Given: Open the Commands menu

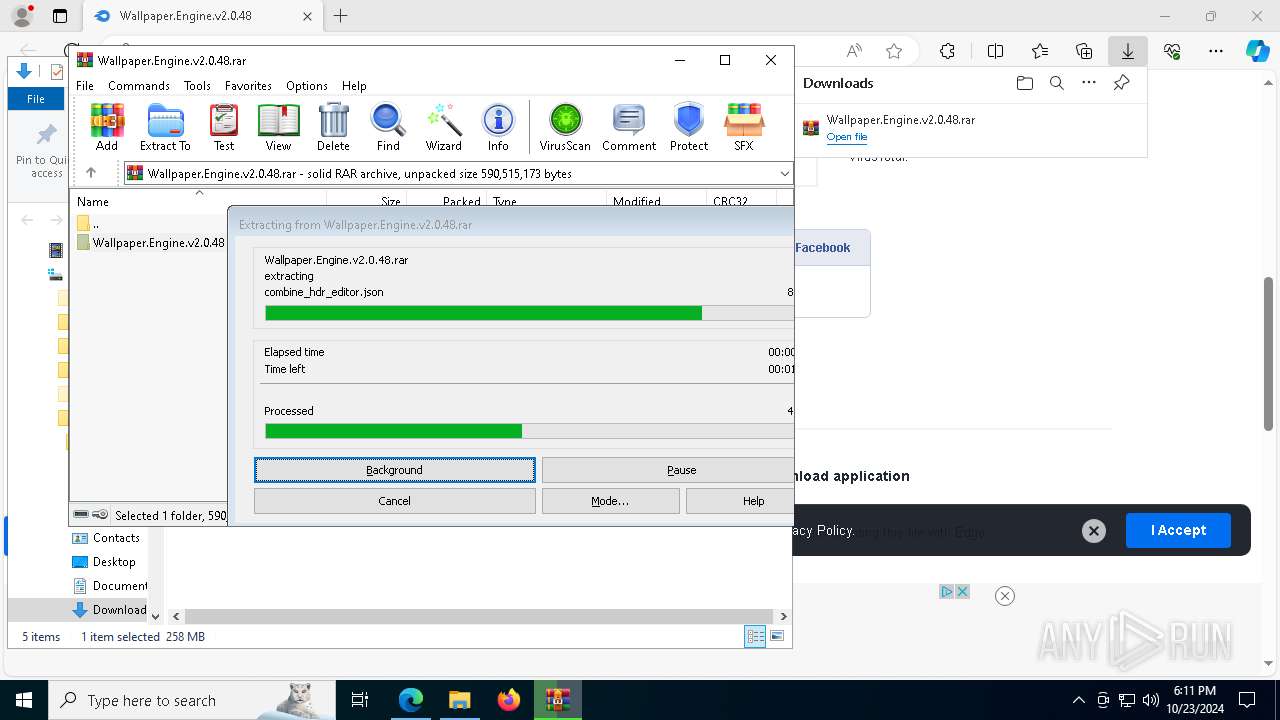Looking at the screenshot, I should tap(139, 86).
